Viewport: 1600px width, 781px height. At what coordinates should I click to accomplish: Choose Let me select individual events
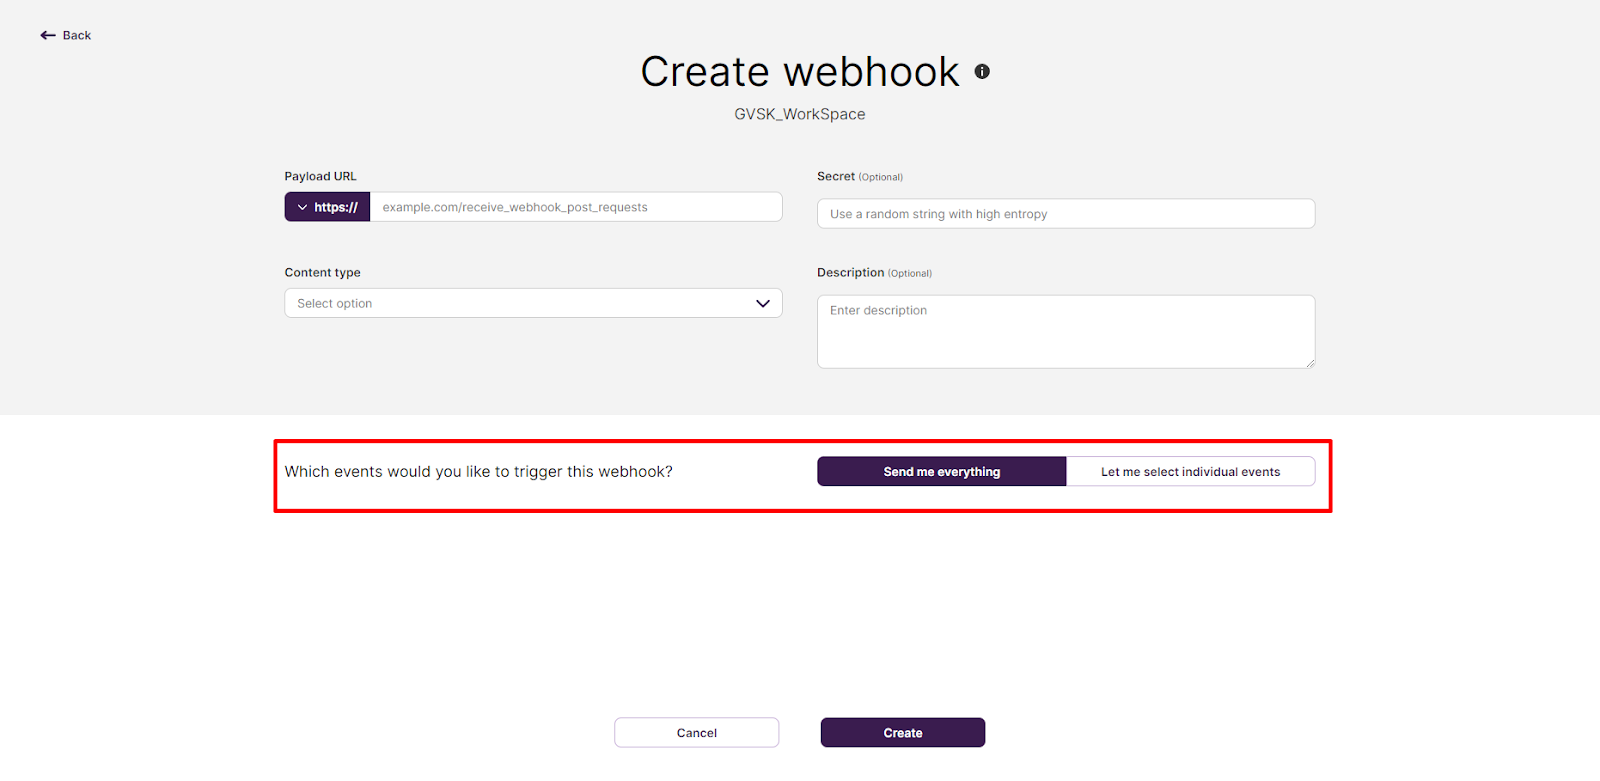1190,472
